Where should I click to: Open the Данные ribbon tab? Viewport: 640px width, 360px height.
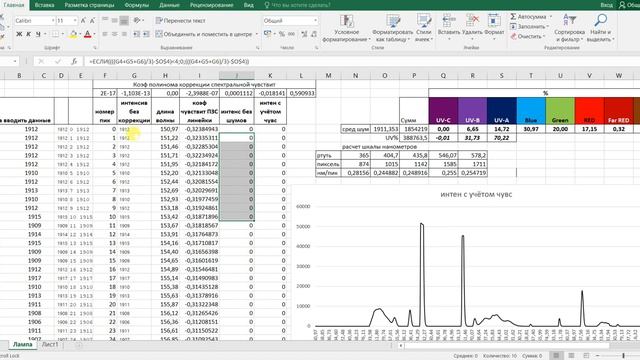point(169,5)
